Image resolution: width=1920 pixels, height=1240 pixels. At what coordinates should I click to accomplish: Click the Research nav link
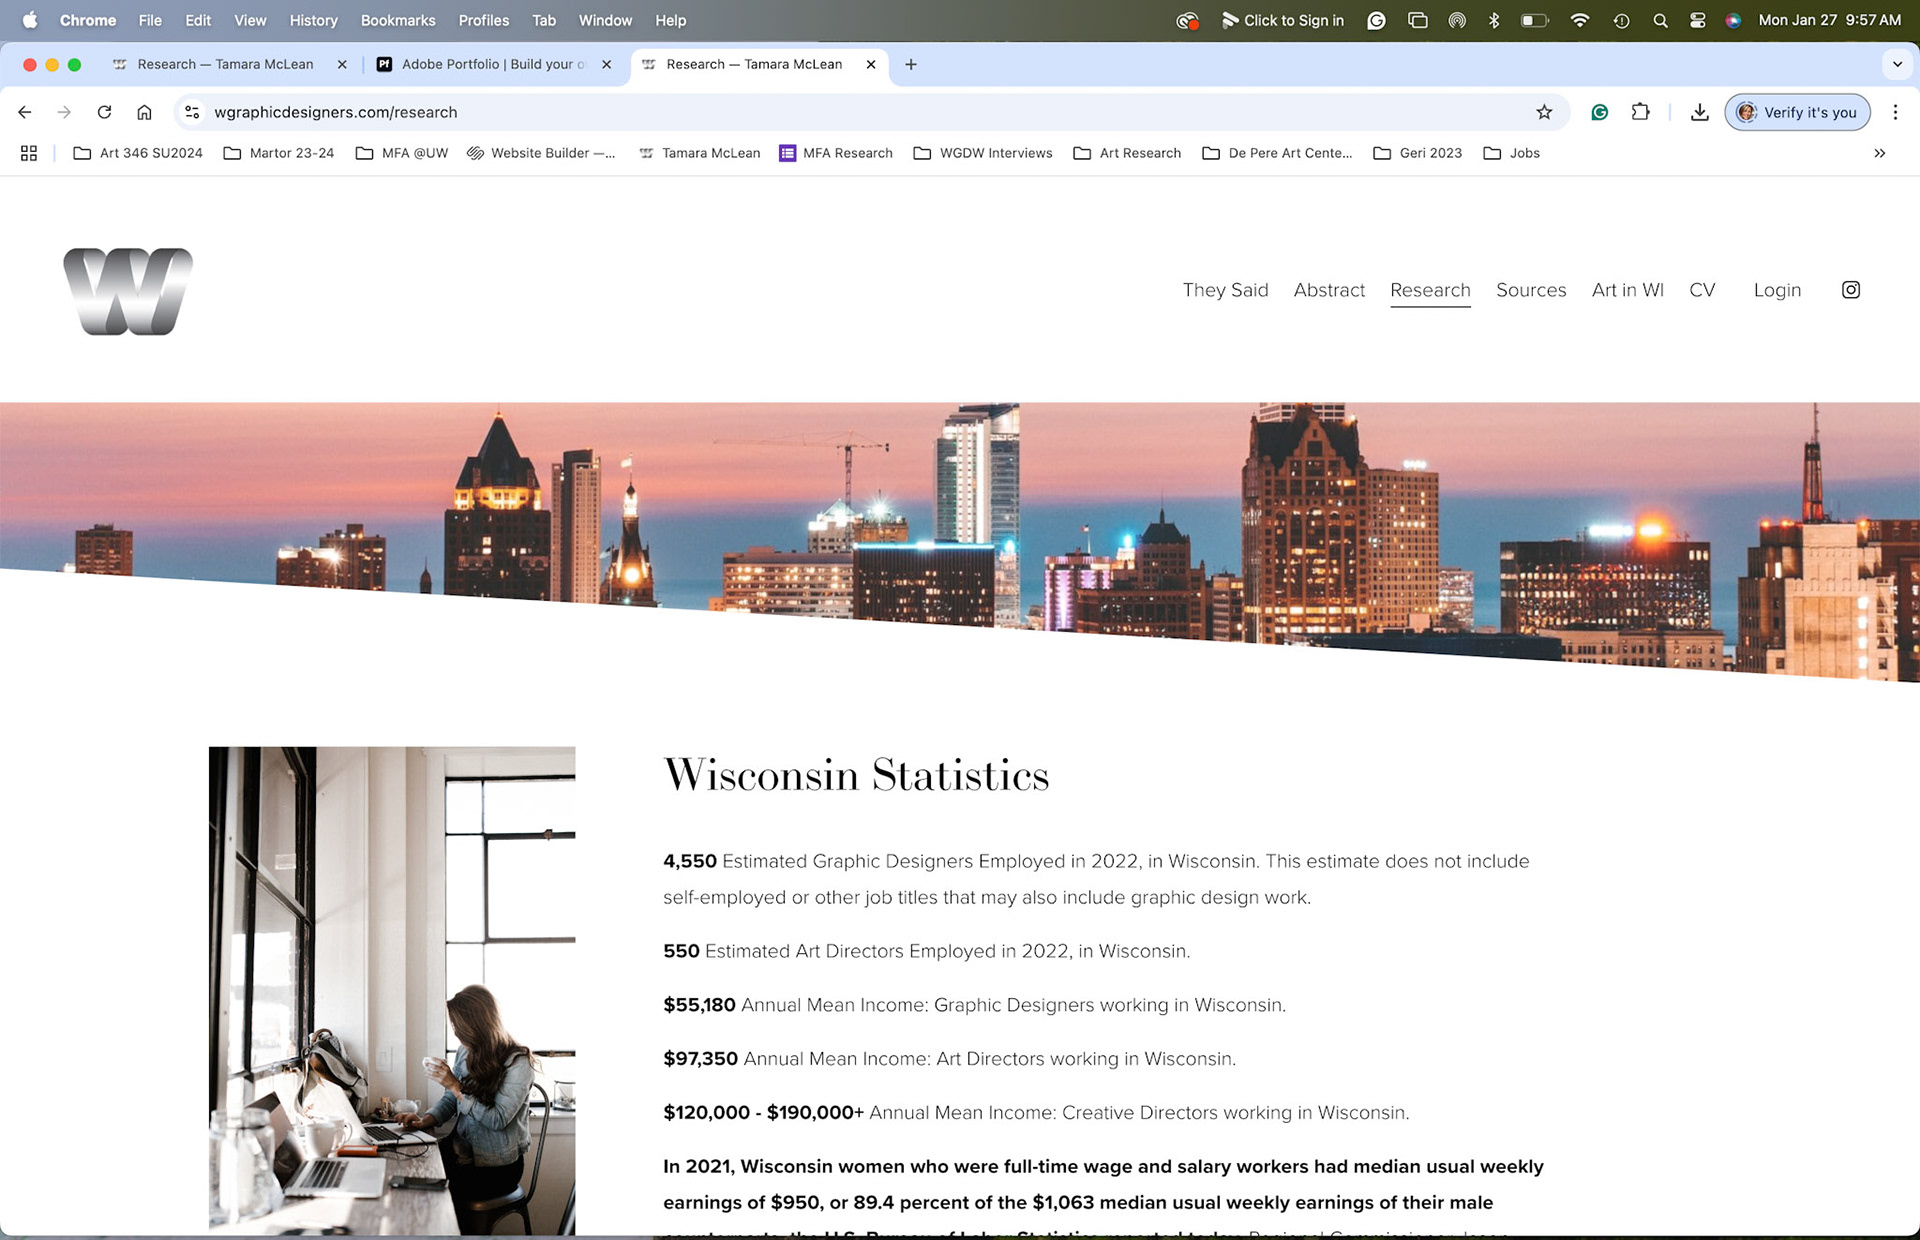(x=1430, y=290)
